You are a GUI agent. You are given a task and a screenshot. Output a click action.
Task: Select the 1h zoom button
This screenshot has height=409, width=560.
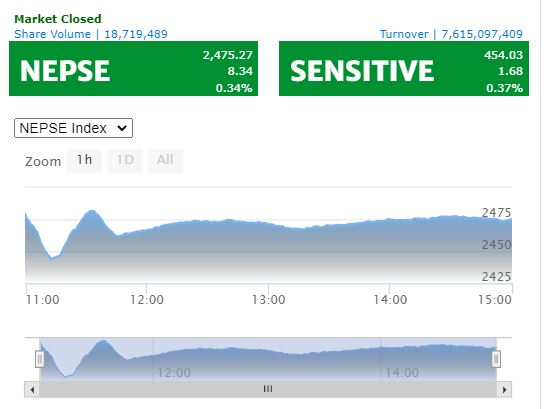84,160
